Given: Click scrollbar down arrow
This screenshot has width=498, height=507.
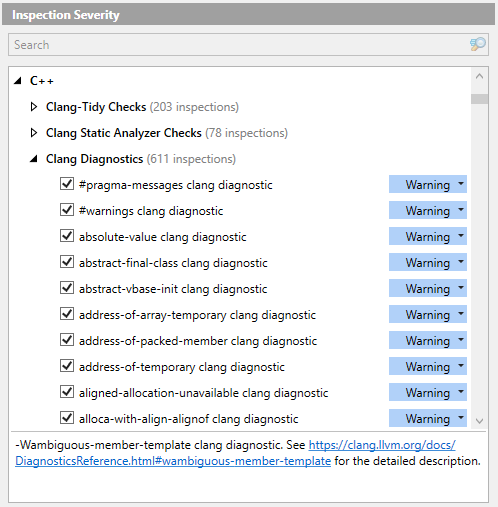Looking at the screenshot, I should click(x=479, y=421).
